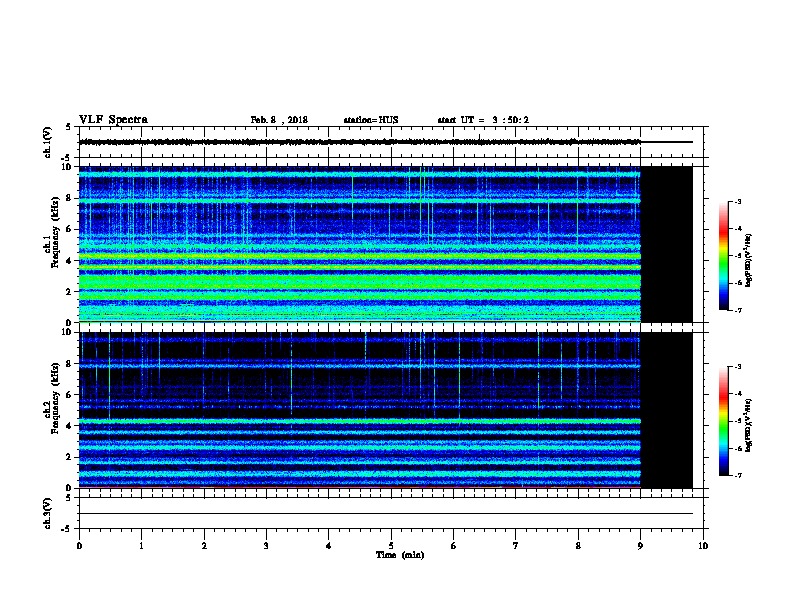792x612 pixels.
Task: Click the "Time (min)" axis label
Action: (400, 555)
